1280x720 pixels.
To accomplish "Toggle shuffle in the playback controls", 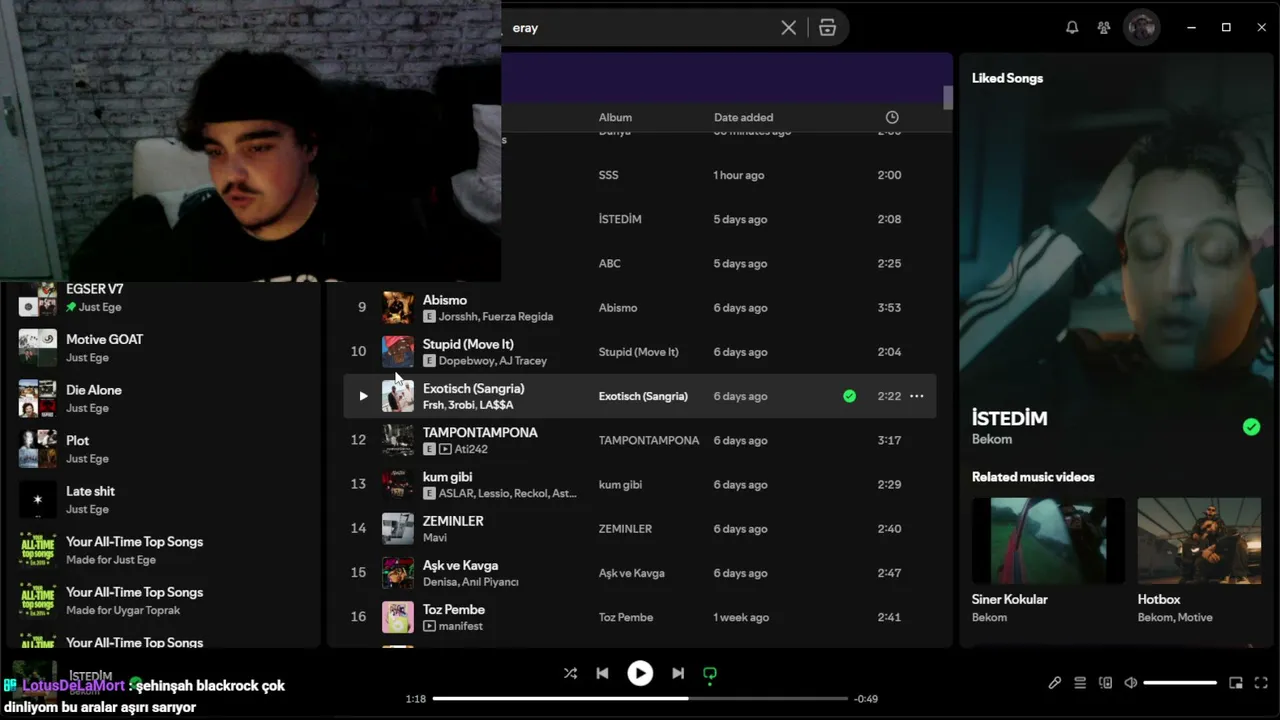I will point(570,674).
